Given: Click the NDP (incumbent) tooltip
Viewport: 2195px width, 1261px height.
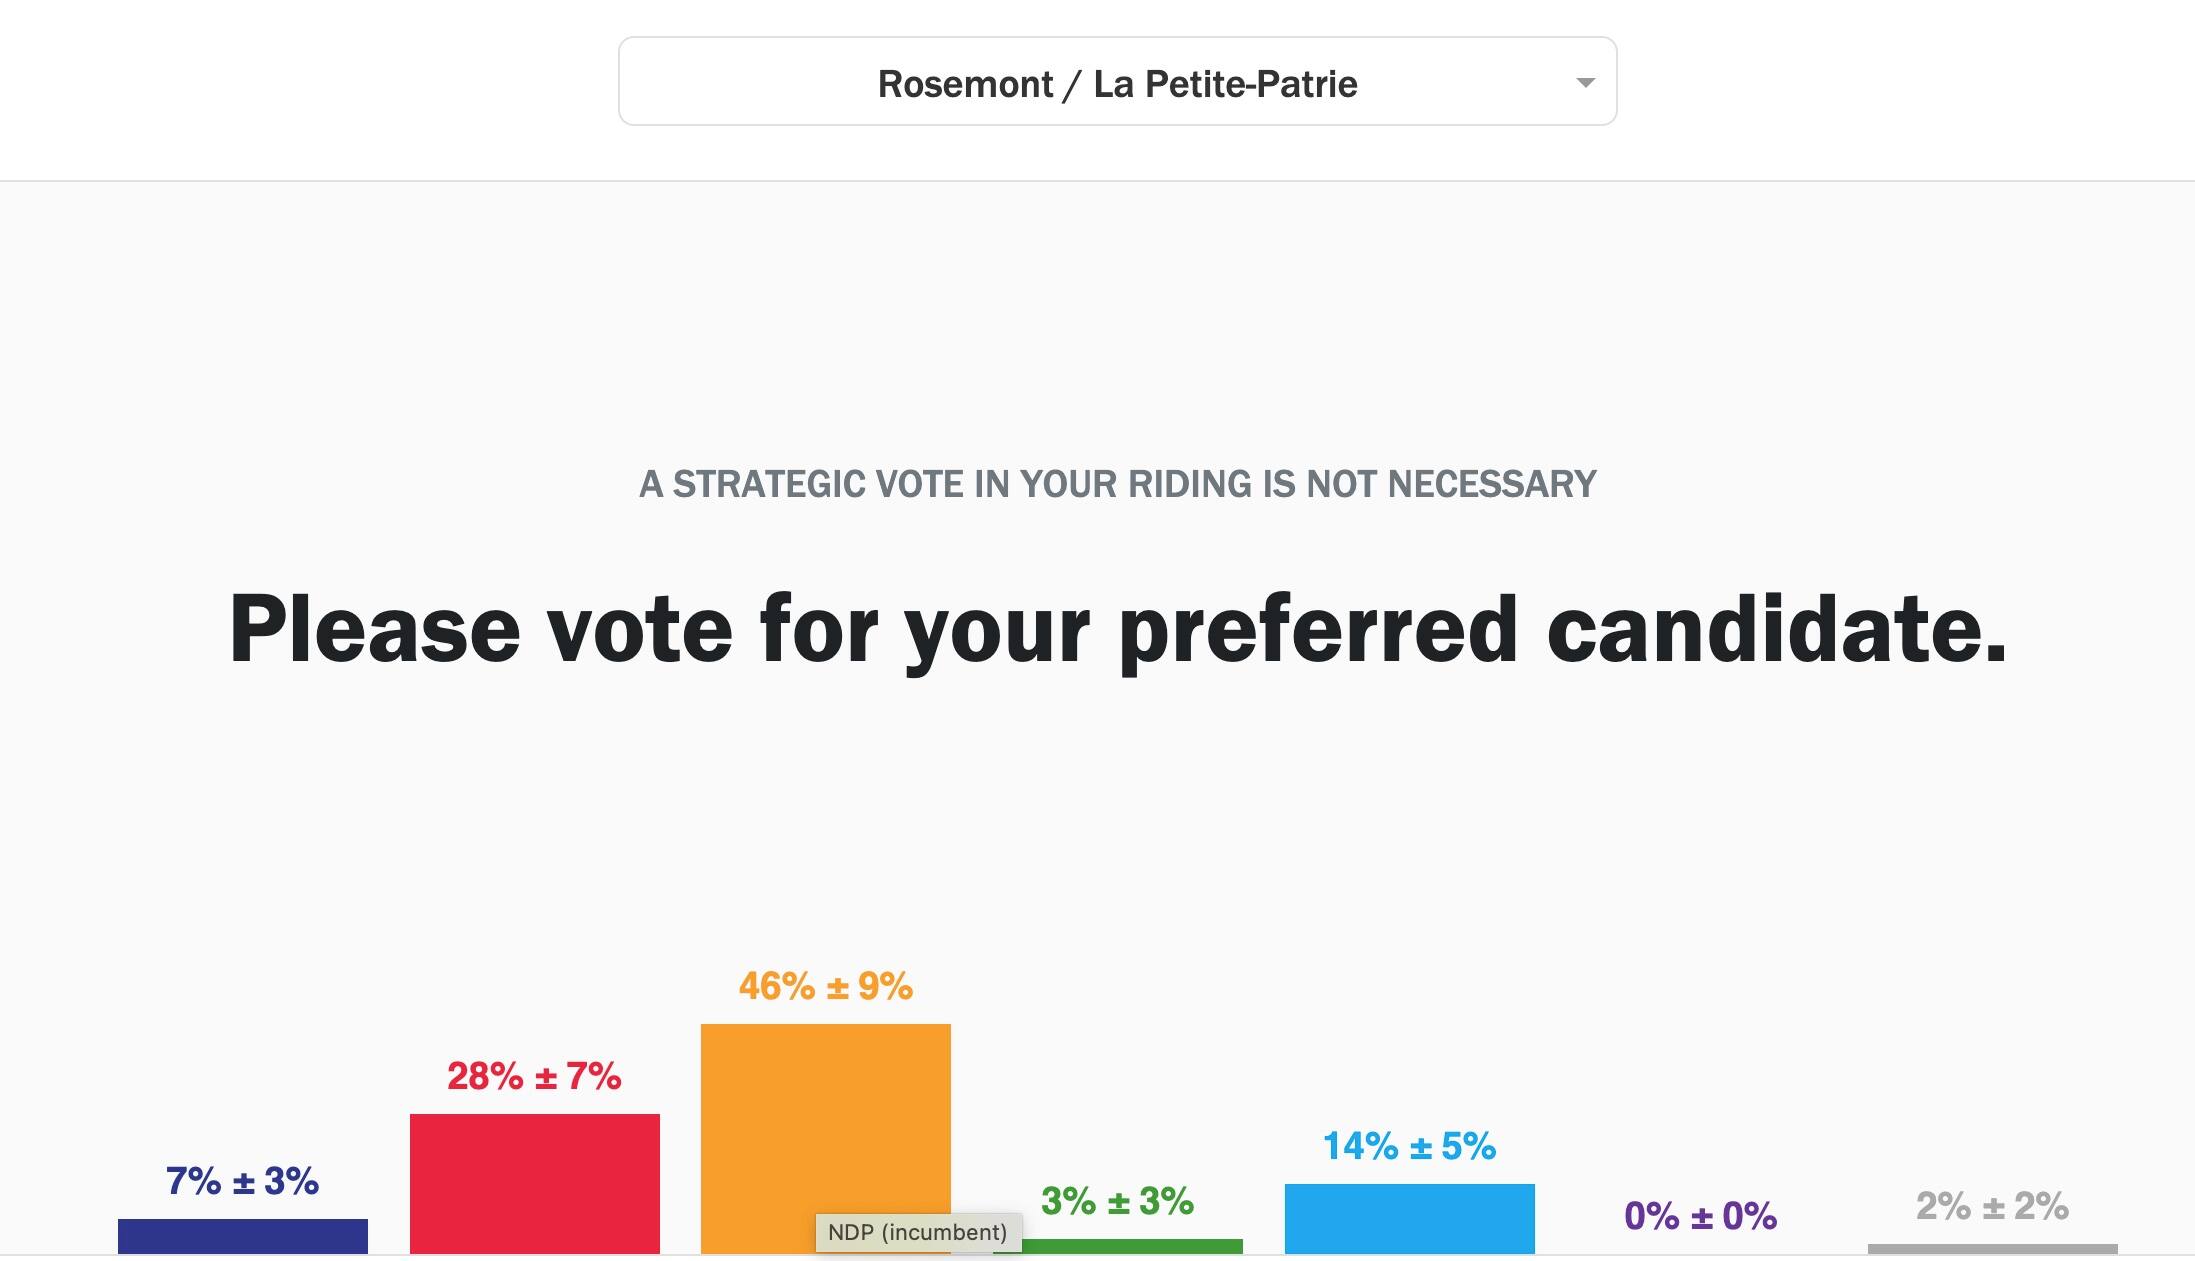Looking at the screenshot, I should point(918,1232).
